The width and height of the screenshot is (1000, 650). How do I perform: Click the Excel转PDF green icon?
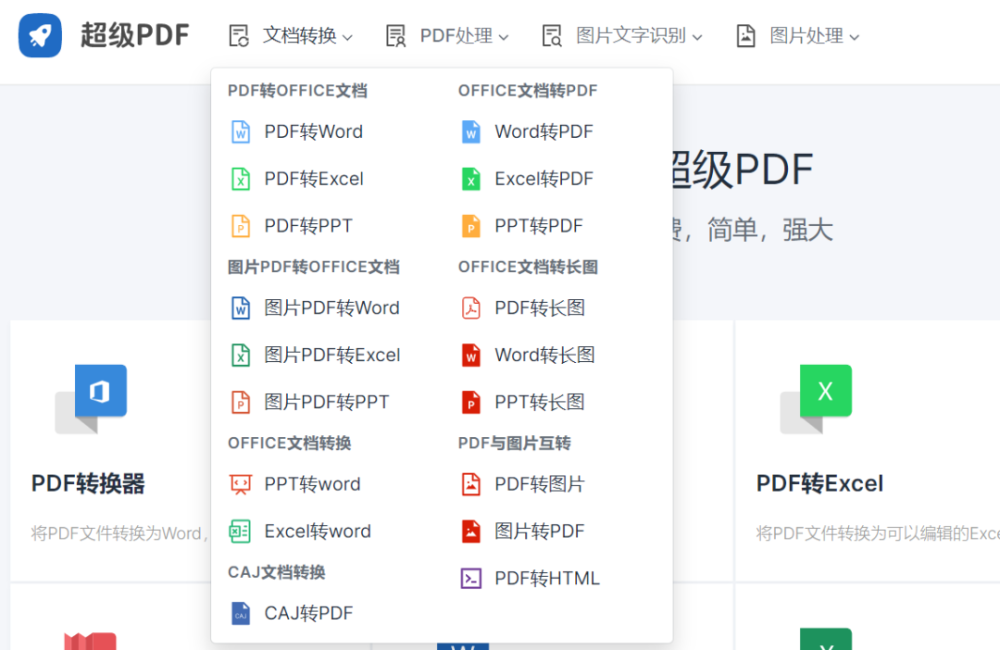(x=471, y=179)
